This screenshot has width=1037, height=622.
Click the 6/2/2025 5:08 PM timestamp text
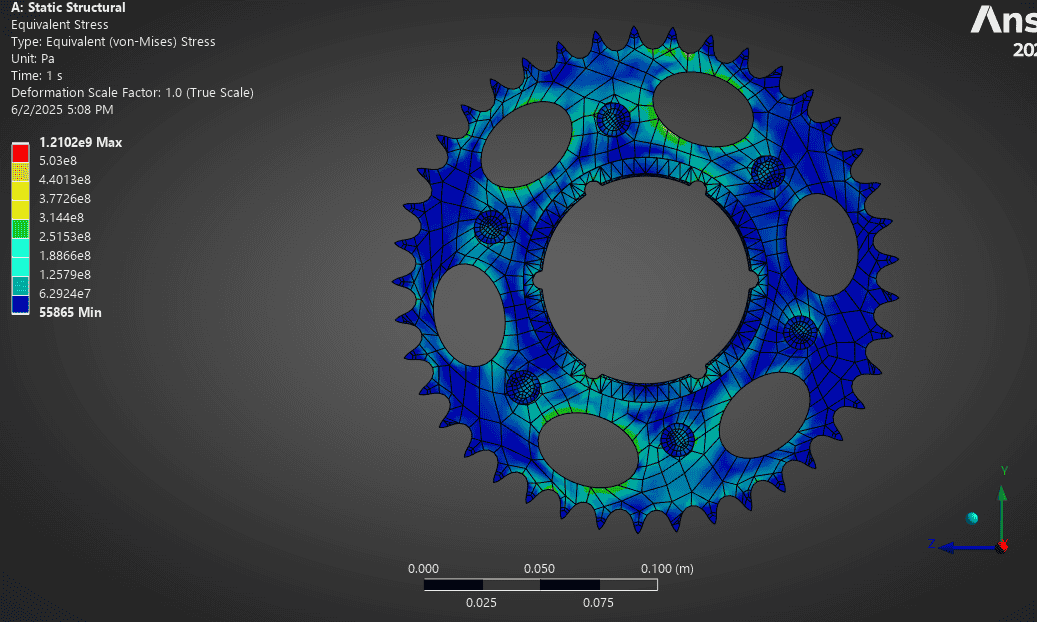[x=61, y=109]
